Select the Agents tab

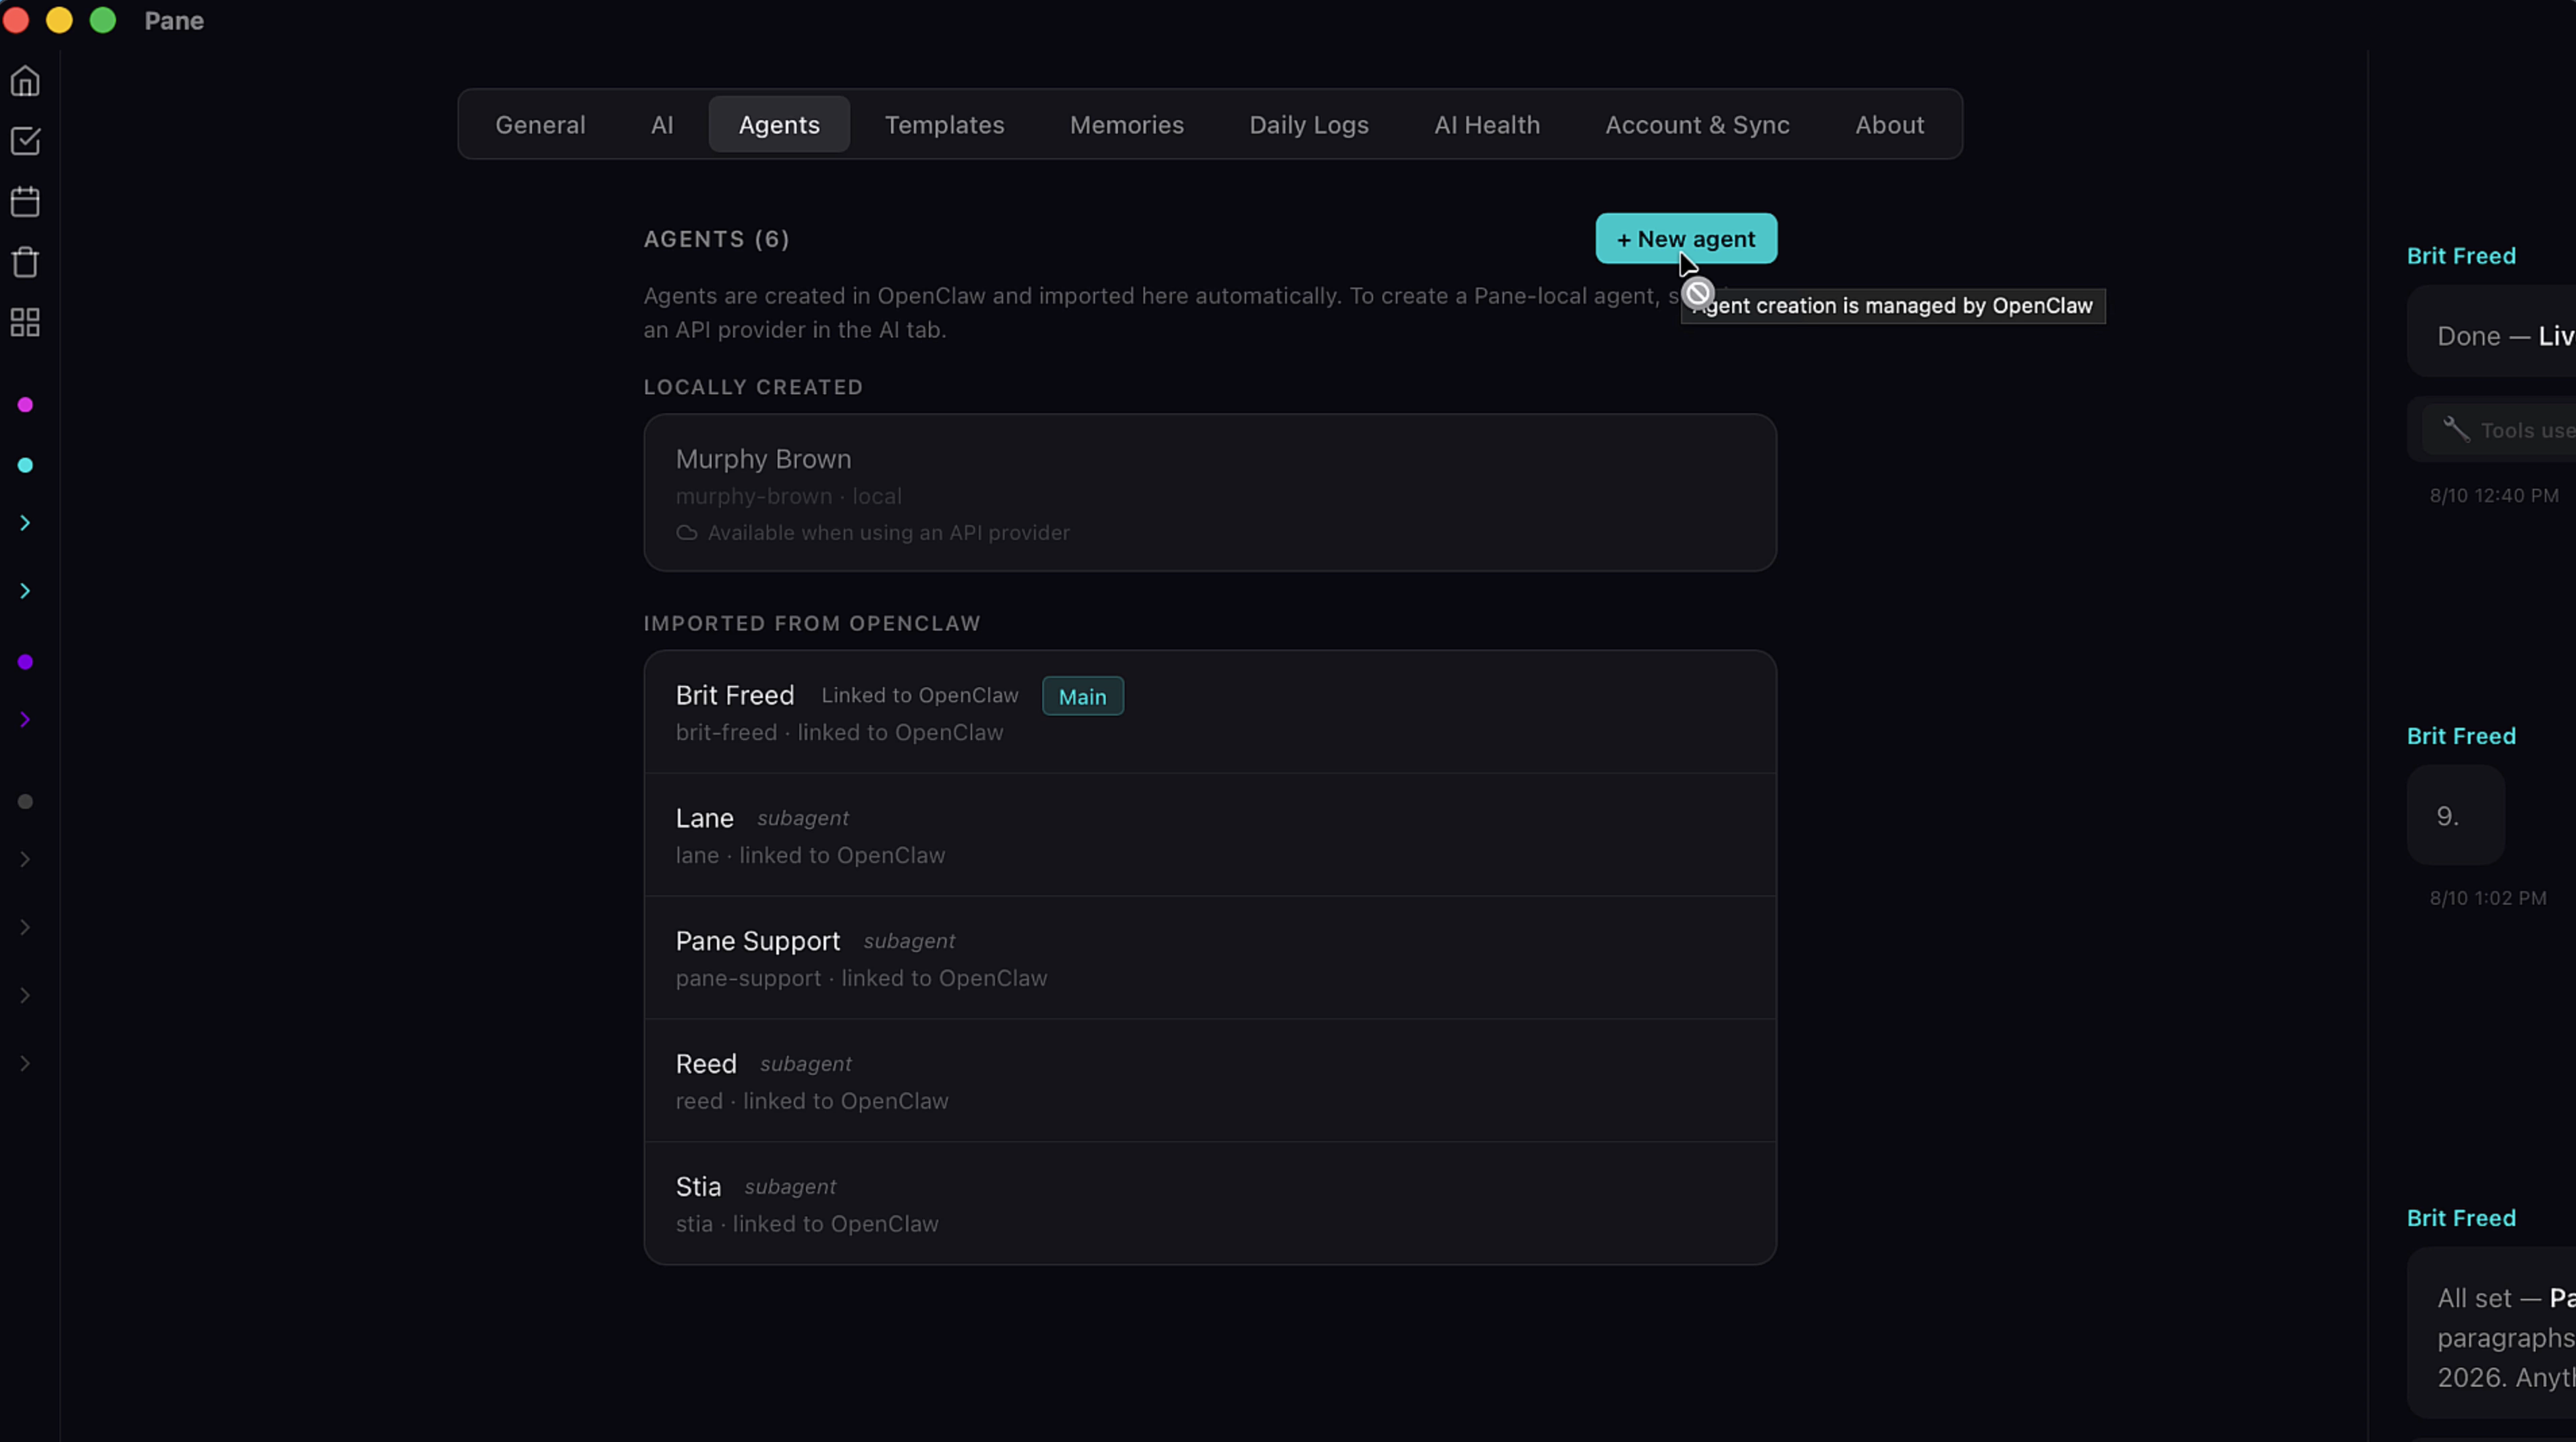click(x=779, y=124)
